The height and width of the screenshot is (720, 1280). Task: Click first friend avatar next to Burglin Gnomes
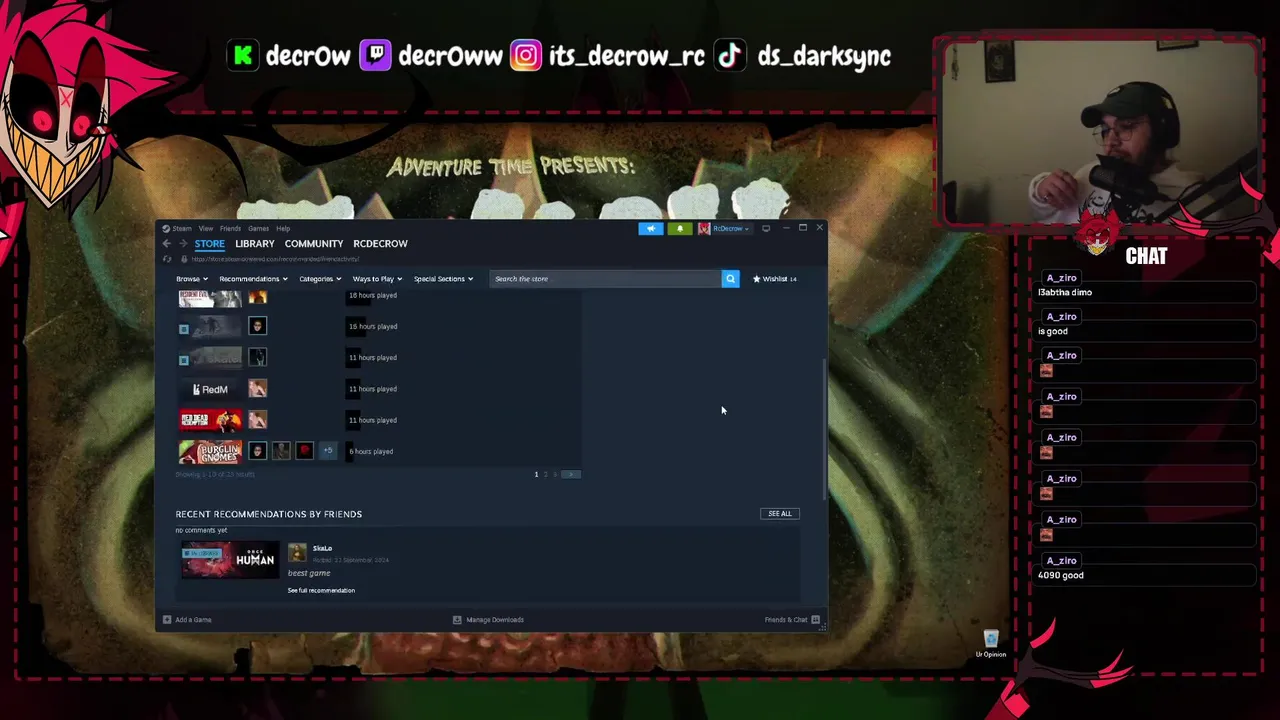click(x=258, y=451)
